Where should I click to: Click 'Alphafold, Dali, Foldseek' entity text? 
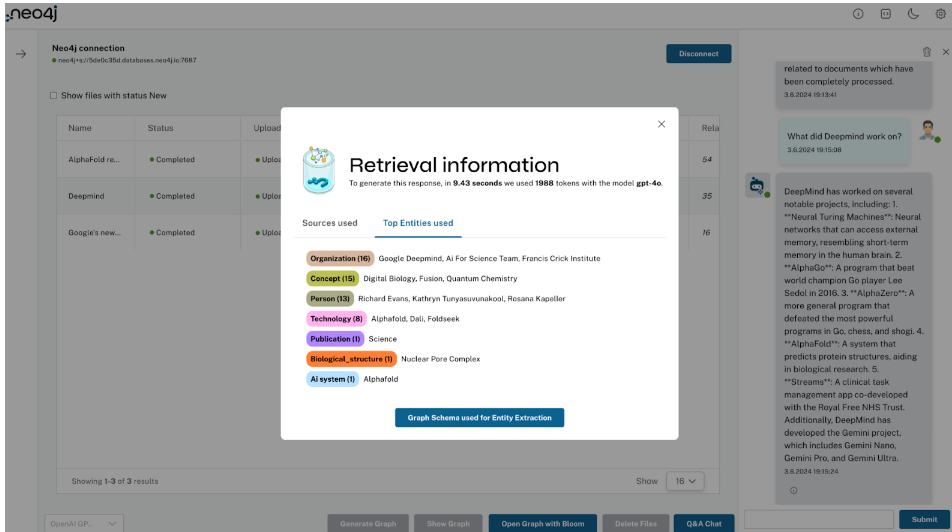[x=415, y=318]
